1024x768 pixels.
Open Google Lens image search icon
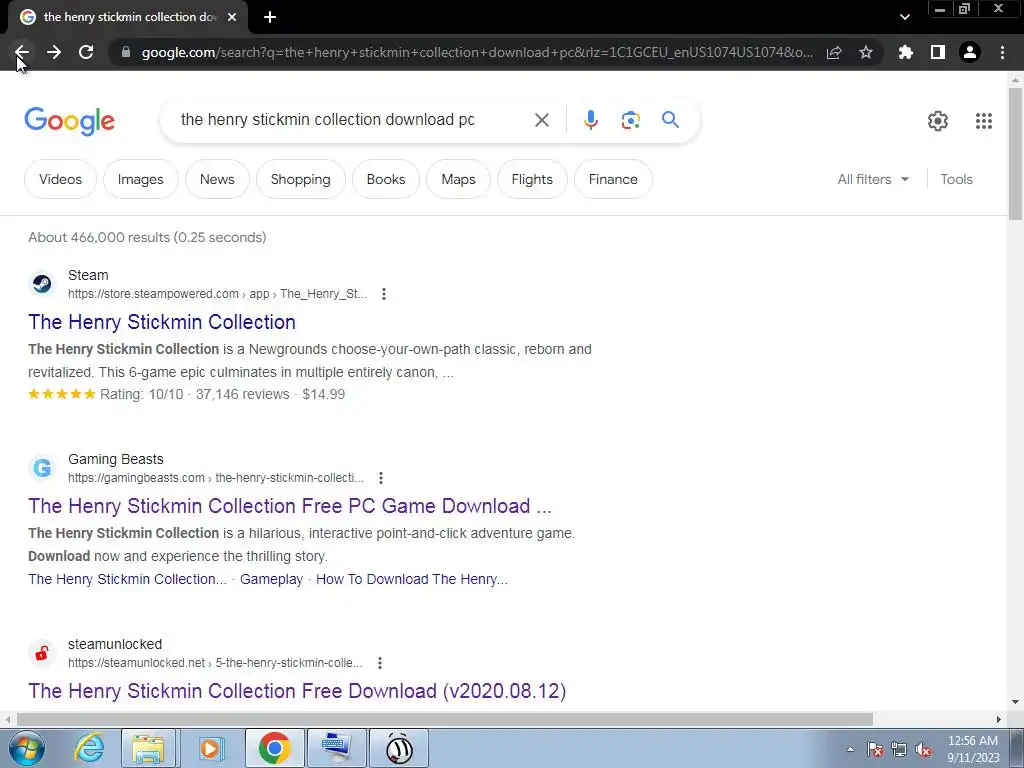click(x=630, y=120)
